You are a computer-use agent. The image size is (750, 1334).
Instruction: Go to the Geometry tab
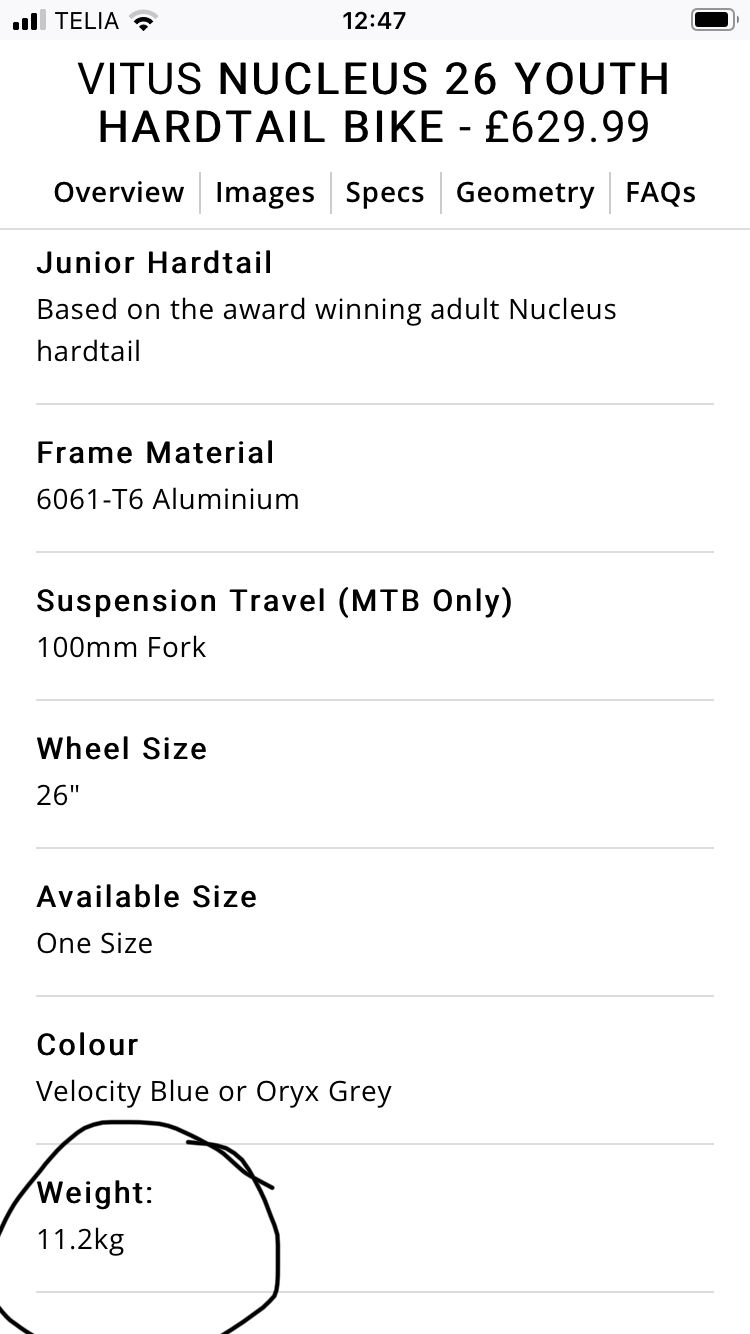click(x=525, y=192)
